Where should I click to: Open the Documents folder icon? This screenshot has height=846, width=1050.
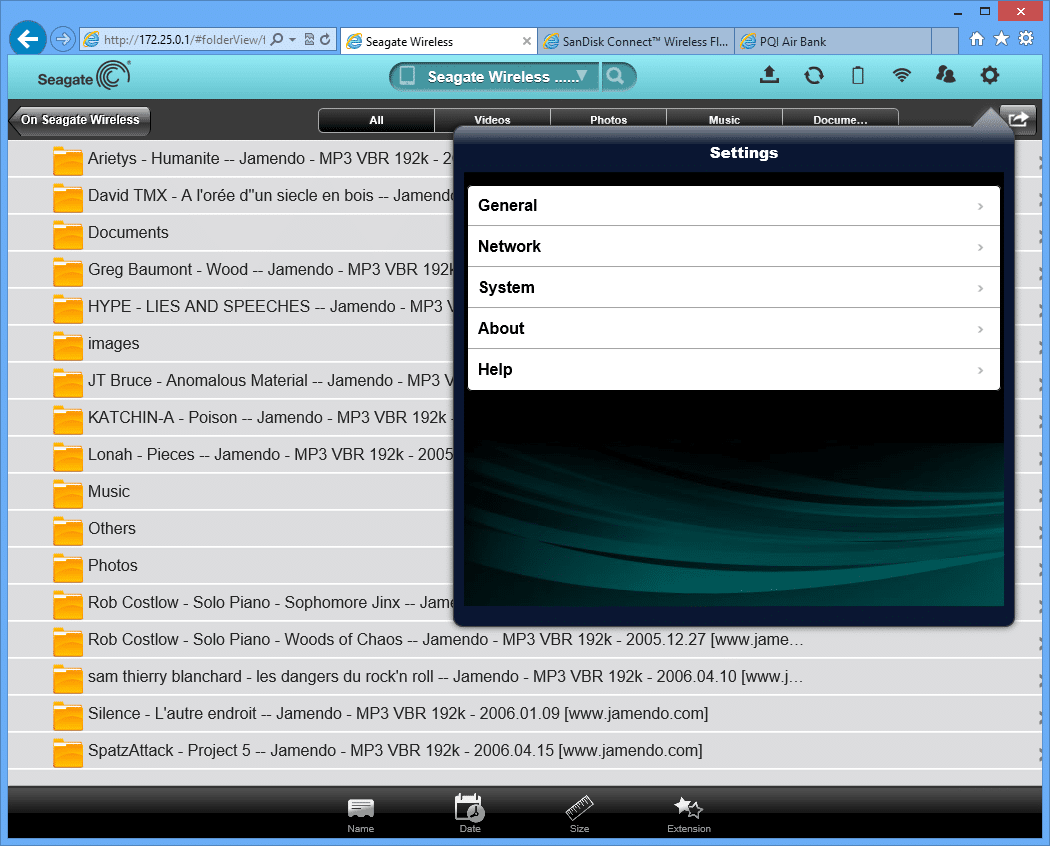(68, 234)
